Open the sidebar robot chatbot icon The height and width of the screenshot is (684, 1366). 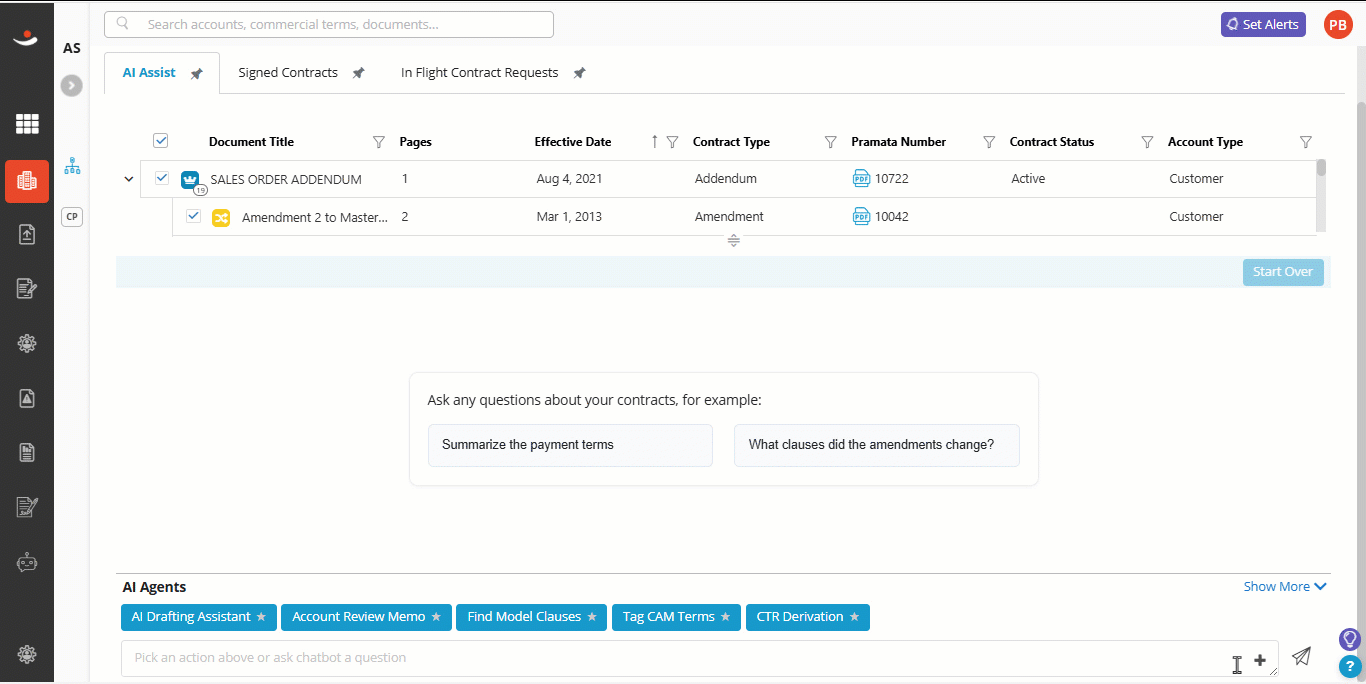[x=27, y=562]
